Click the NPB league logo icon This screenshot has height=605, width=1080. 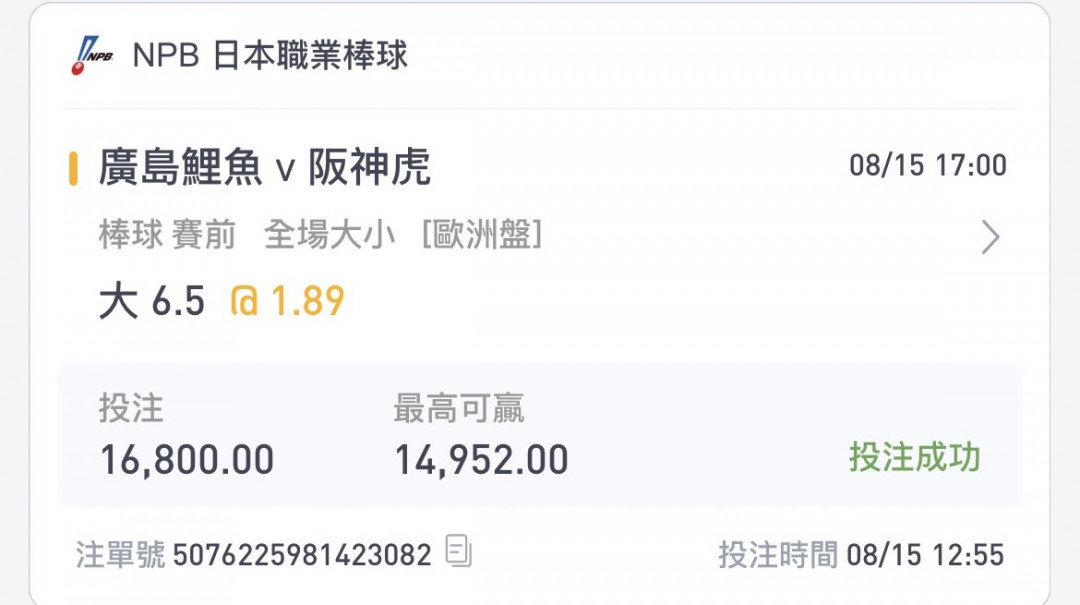(92, 55)
